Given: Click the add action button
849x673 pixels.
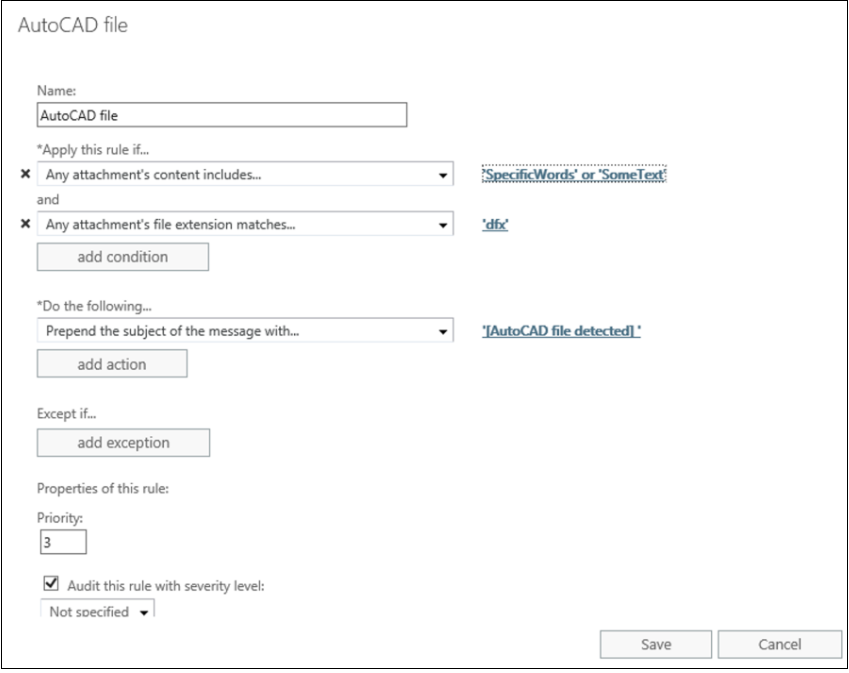Looking at the screenshot, I should pyautogui.click(x=112, y=364).
